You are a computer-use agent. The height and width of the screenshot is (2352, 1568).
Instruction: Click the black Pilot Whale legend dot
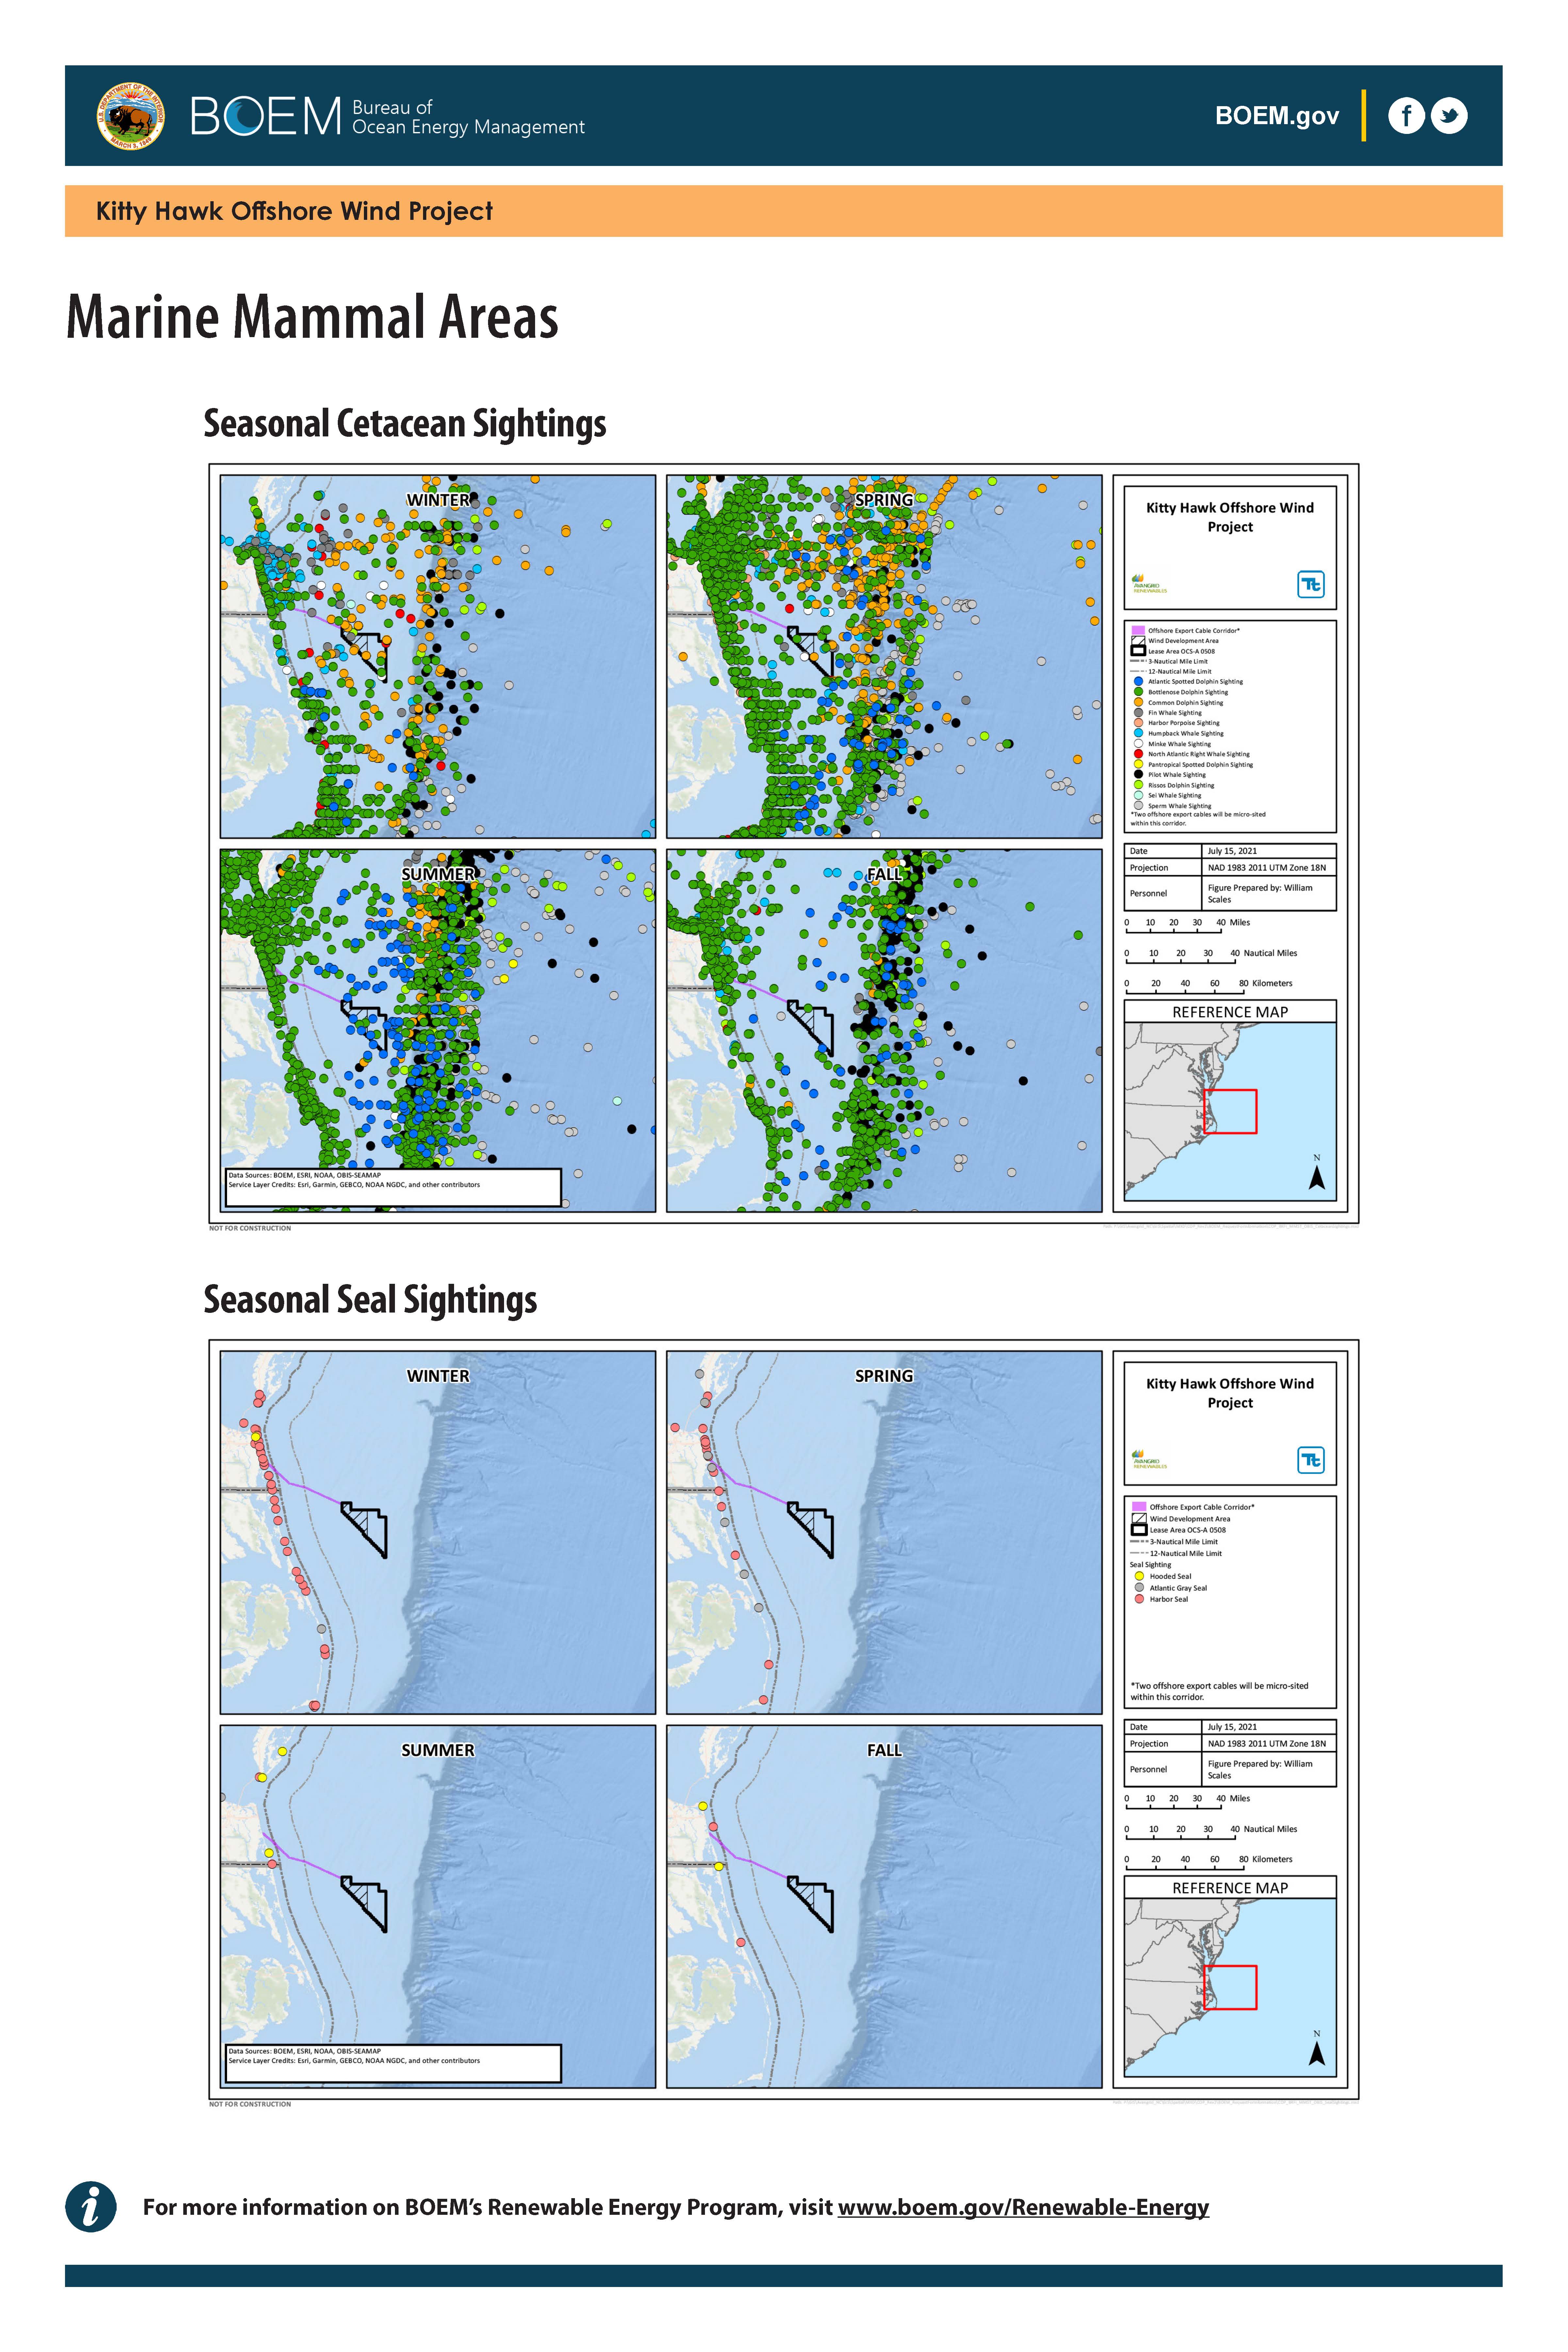point(1138,774)
